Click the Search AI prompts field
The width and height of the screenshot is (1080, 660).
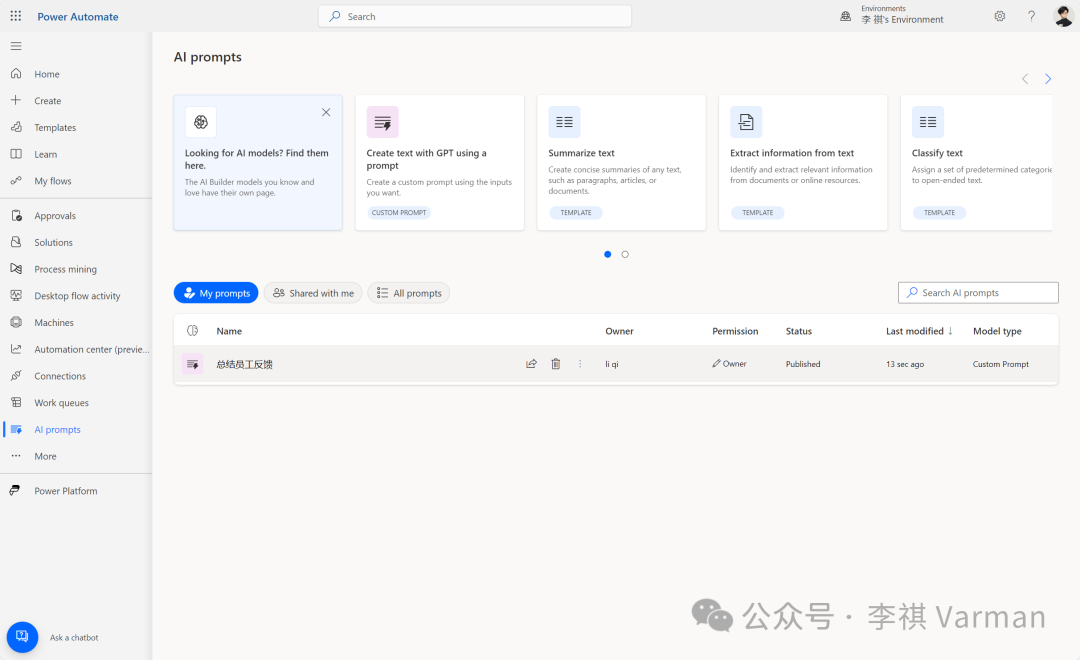coord(978,293)
